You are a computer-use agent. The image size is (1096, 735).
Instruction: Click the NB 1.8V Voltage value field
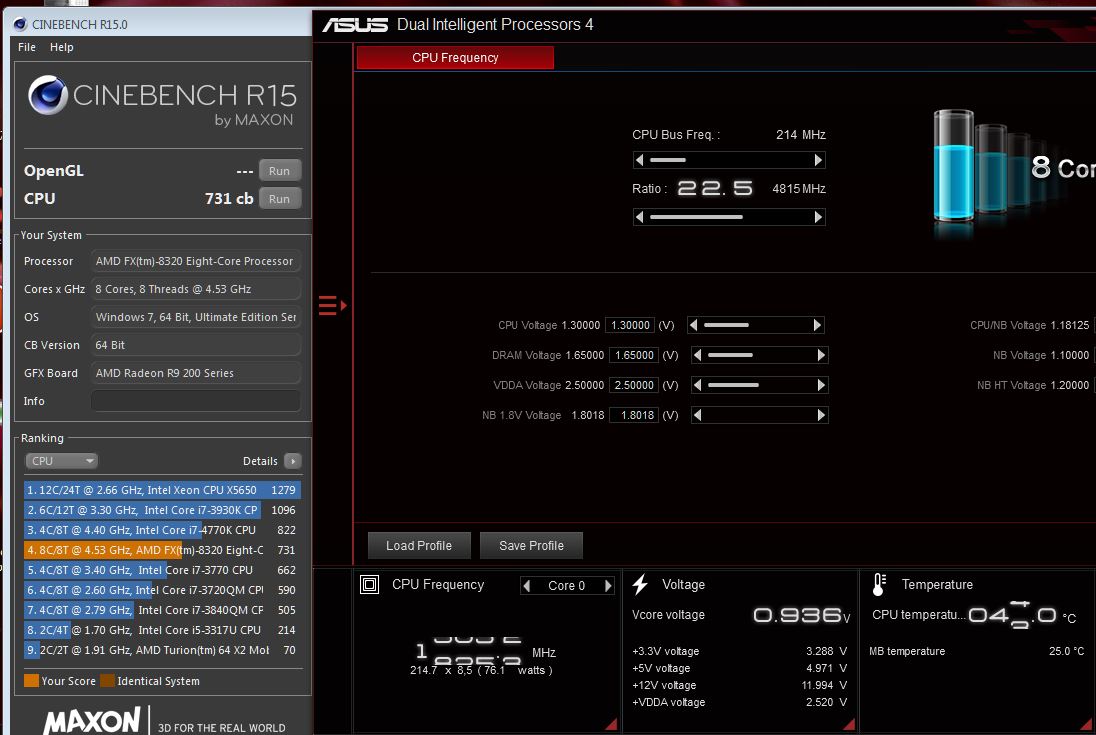(634, 415)
